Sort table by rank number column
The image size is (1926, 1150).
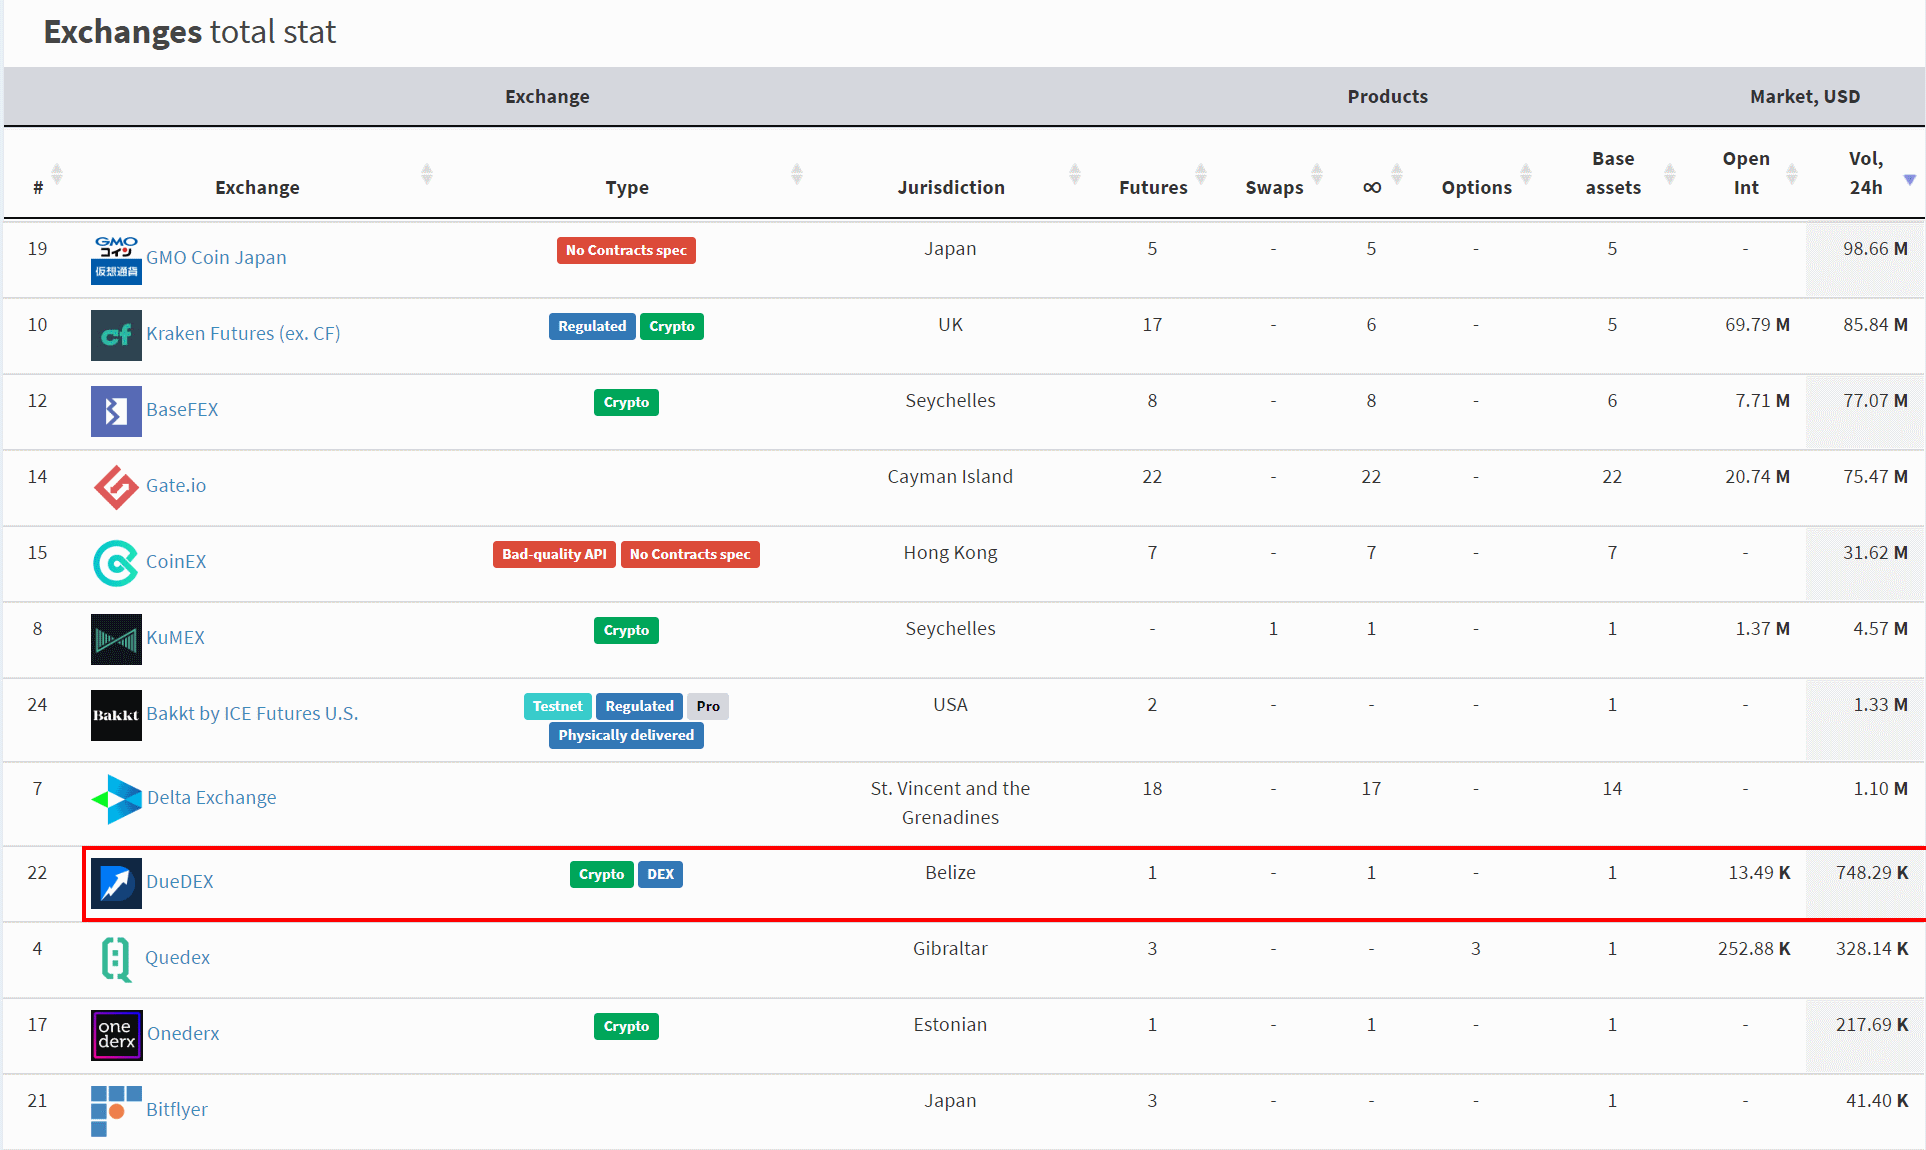point(57,174)
